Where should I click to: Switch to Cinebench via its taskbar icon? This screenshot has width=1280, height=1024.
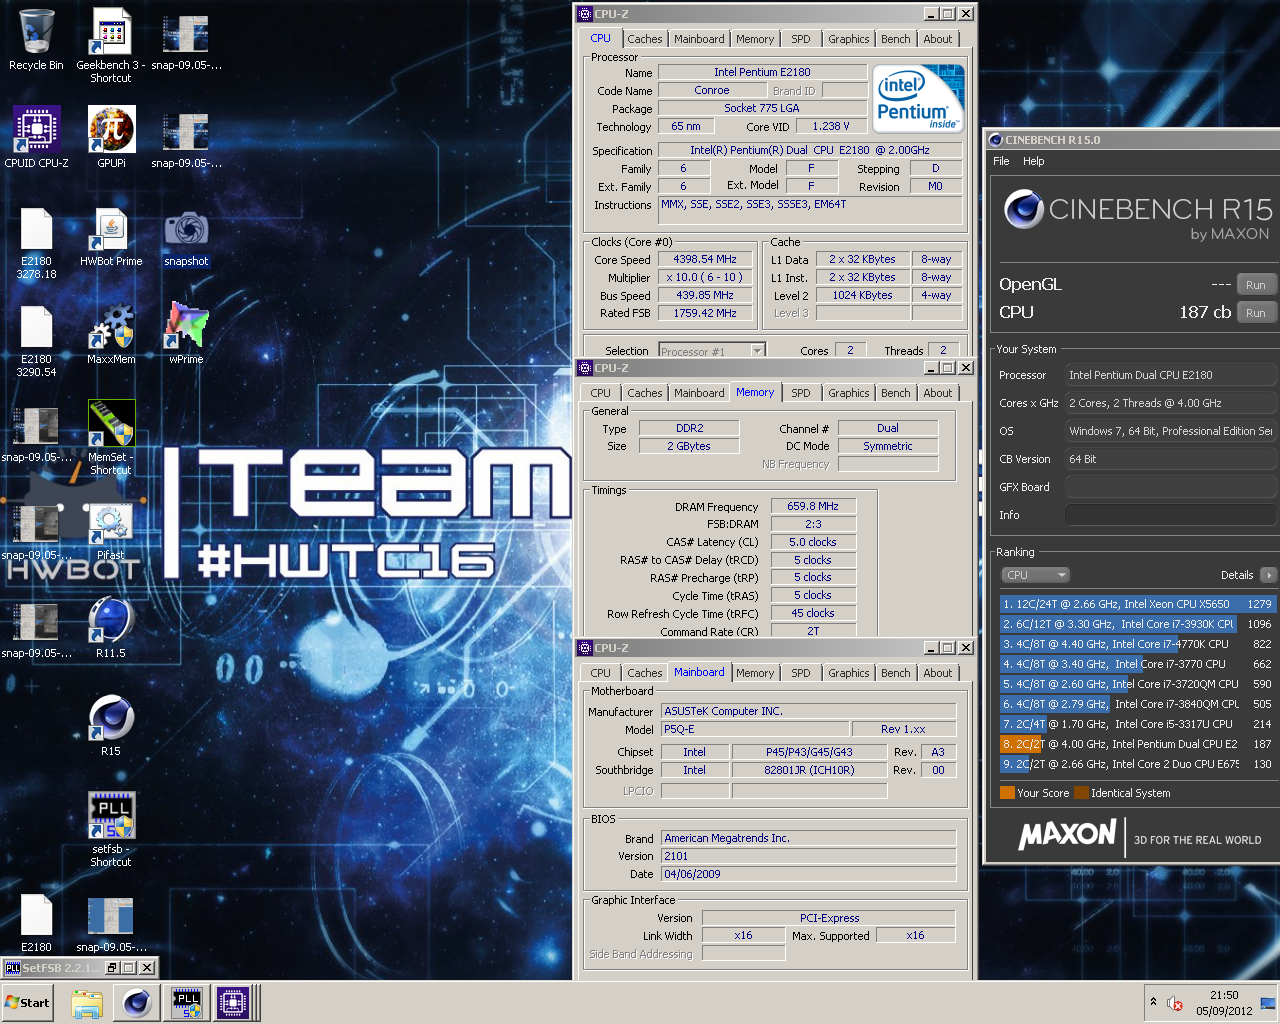tap(137, 1003)
